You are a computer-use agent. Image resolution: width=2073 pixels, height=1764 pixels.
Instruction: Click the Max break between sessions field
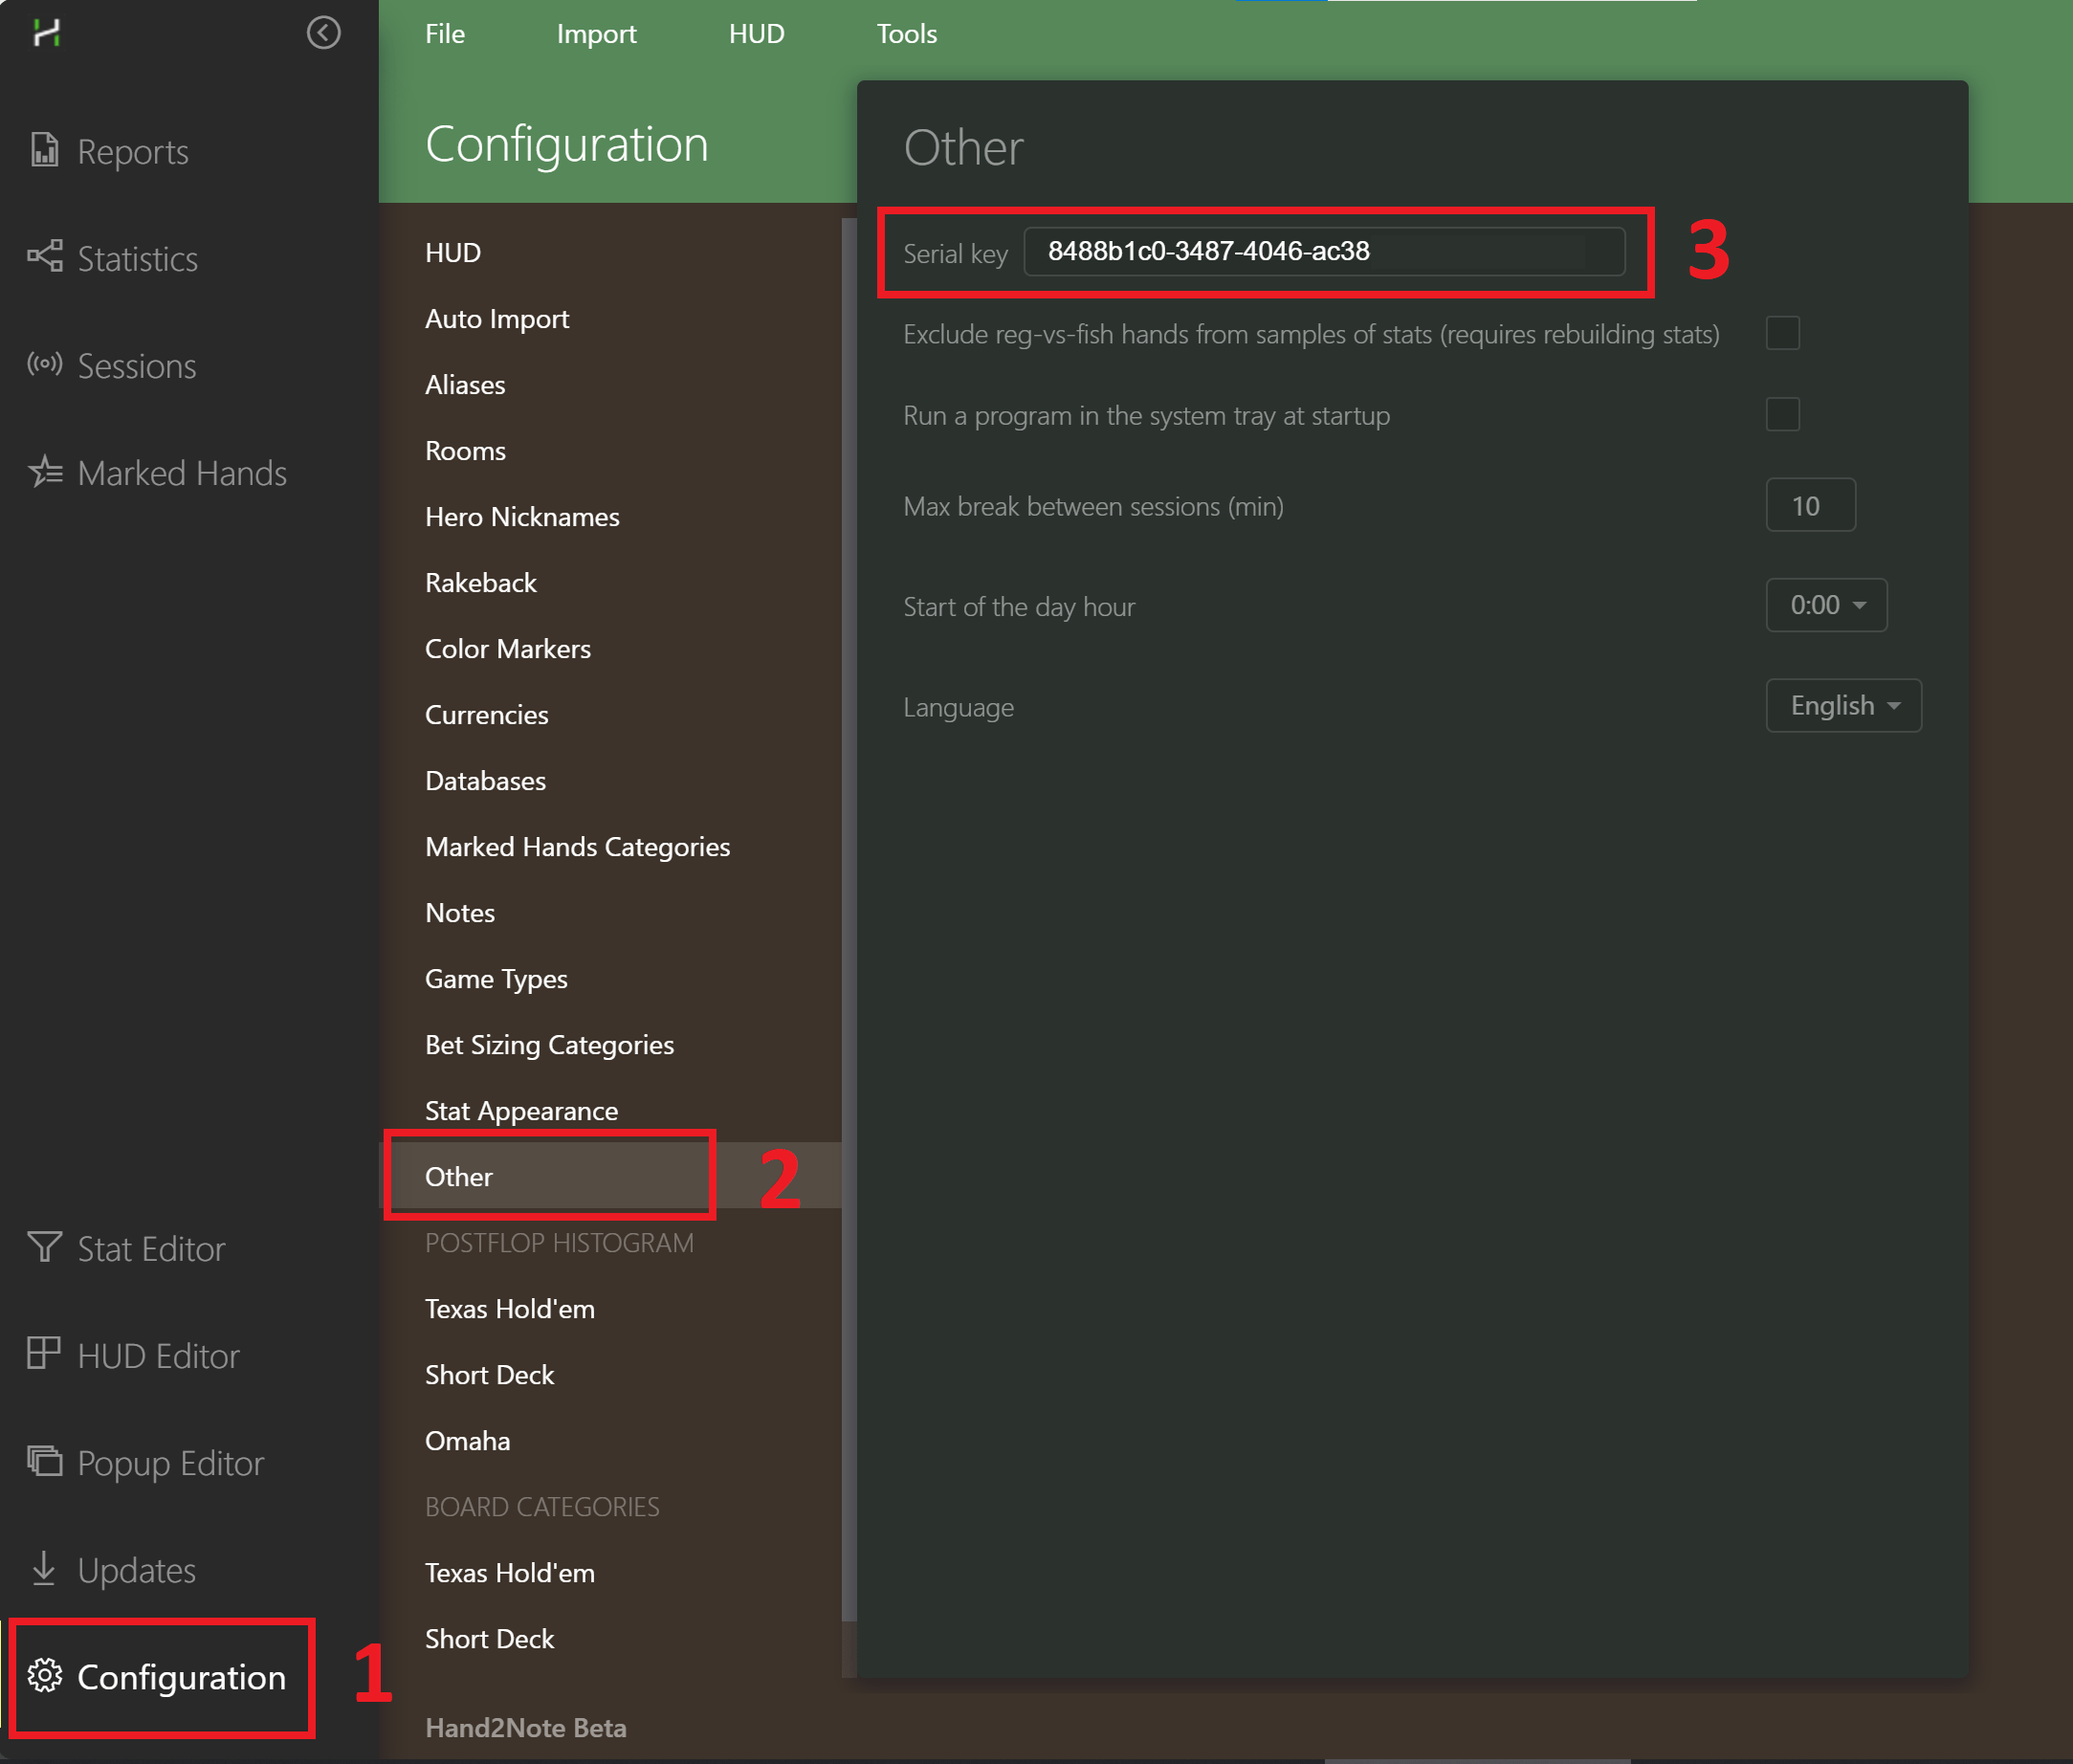click(x=1809, y=506)
